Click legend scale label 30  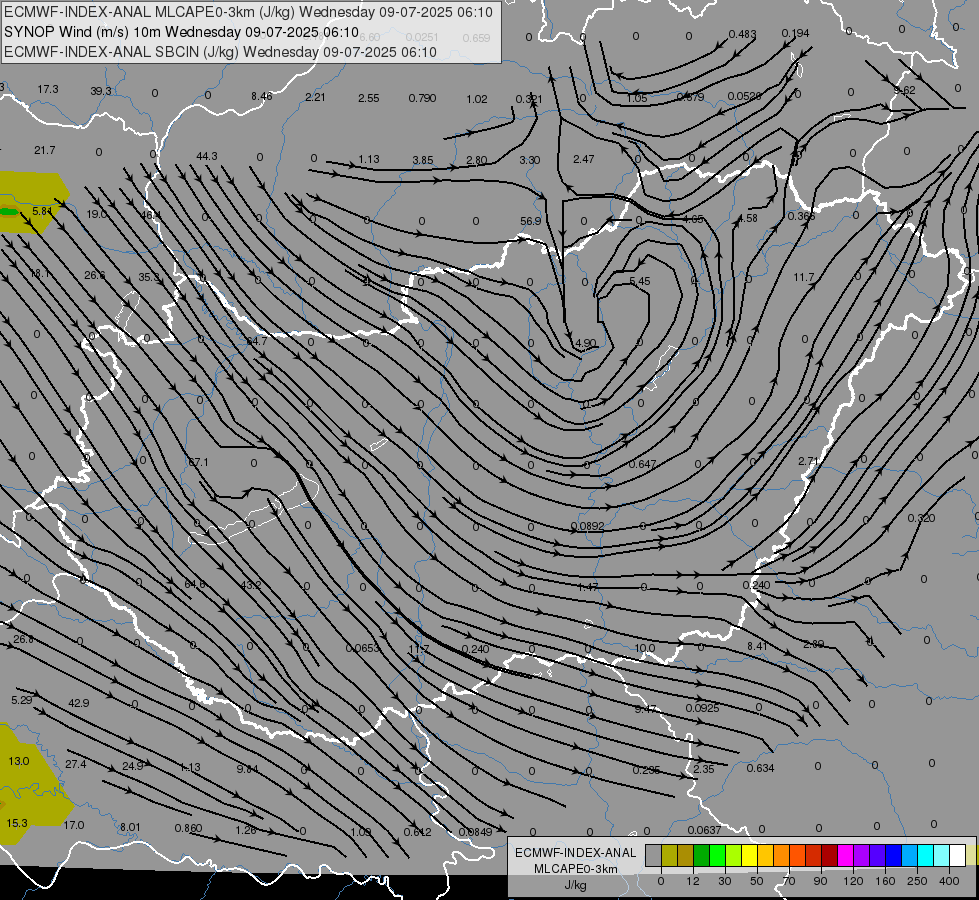pyautogui.click(x=724, y=881)
